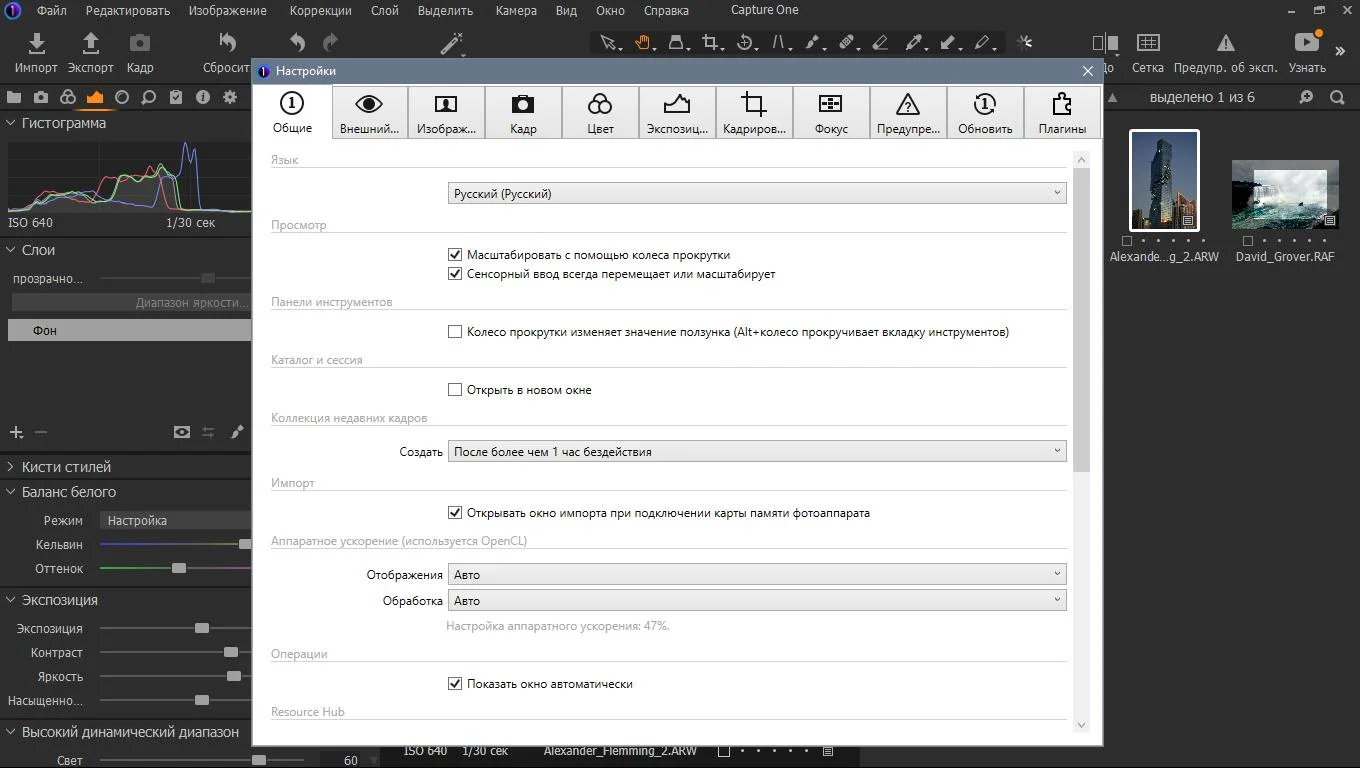Select the hand pan cursor tool
Viewport: 1360px width, 768px height.
point(642,43)
